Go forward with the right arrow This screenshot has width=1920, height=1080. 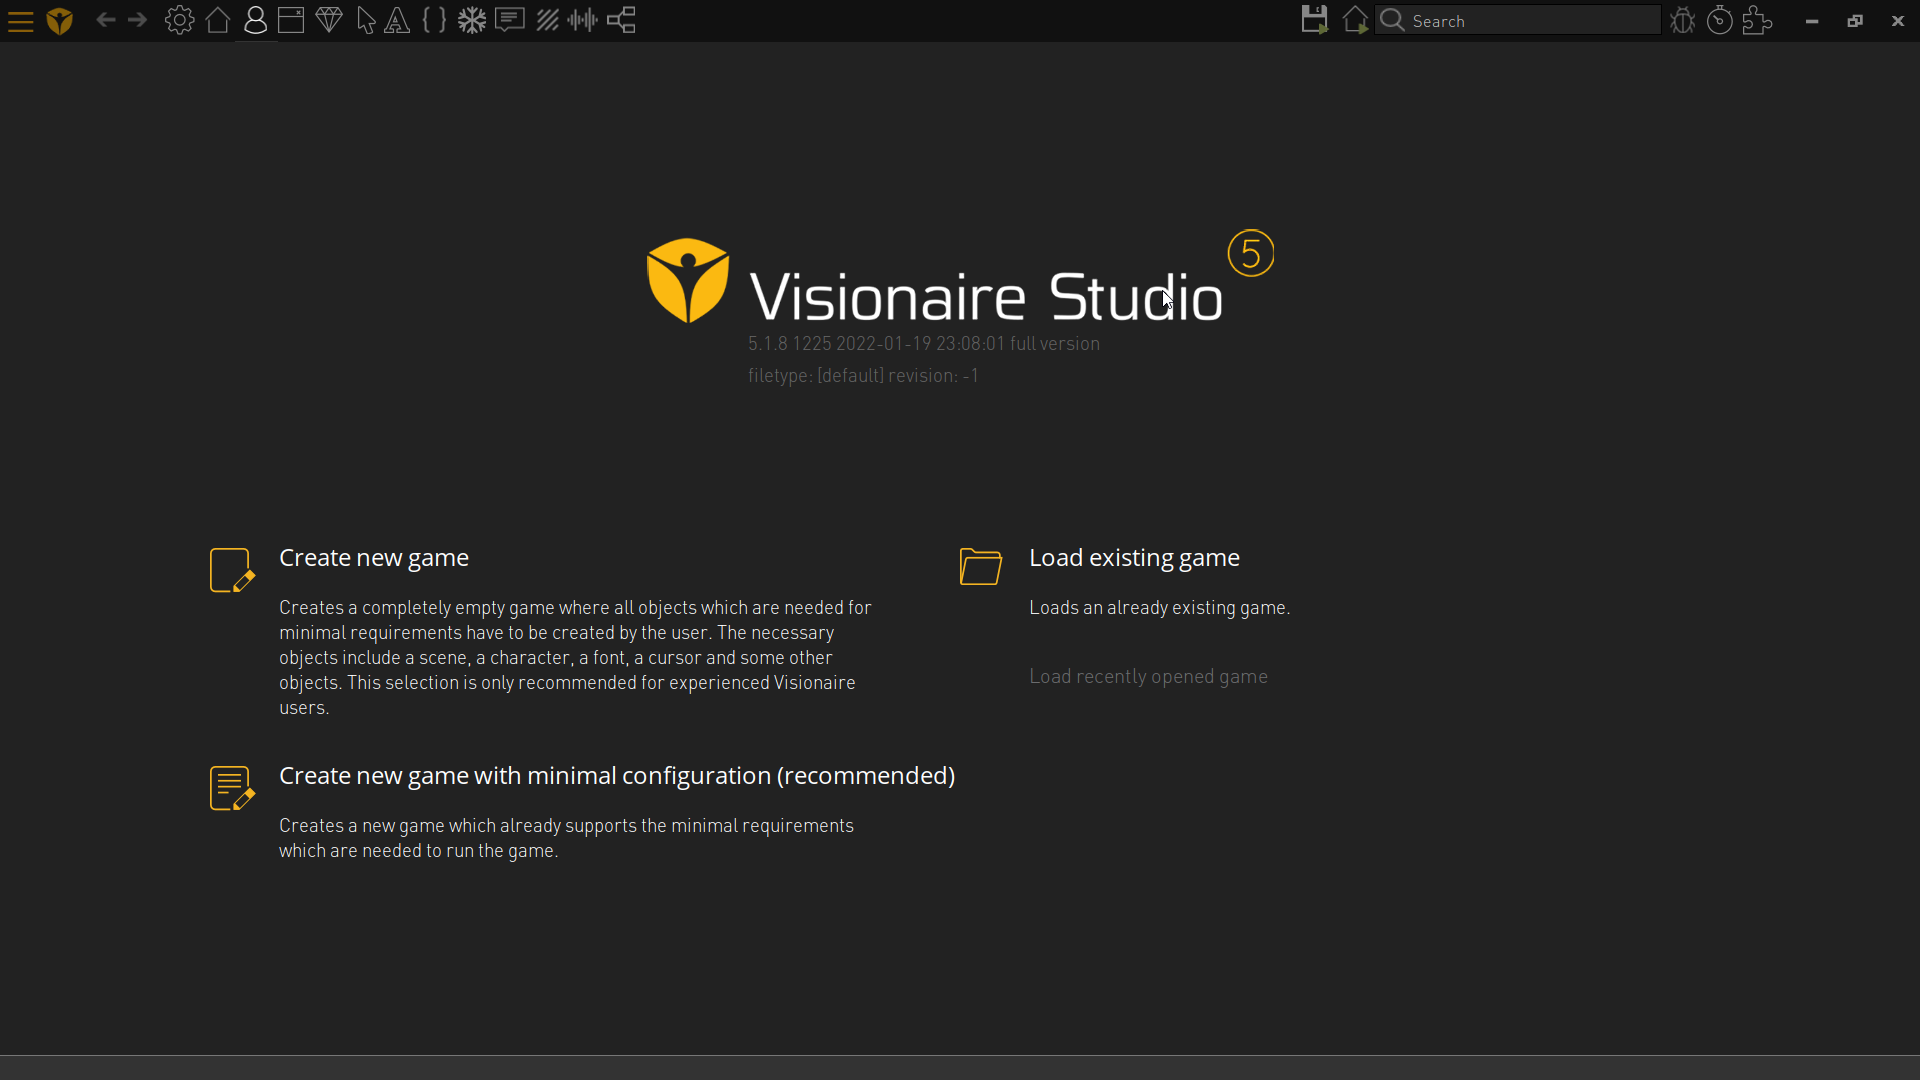coord(138,20)
